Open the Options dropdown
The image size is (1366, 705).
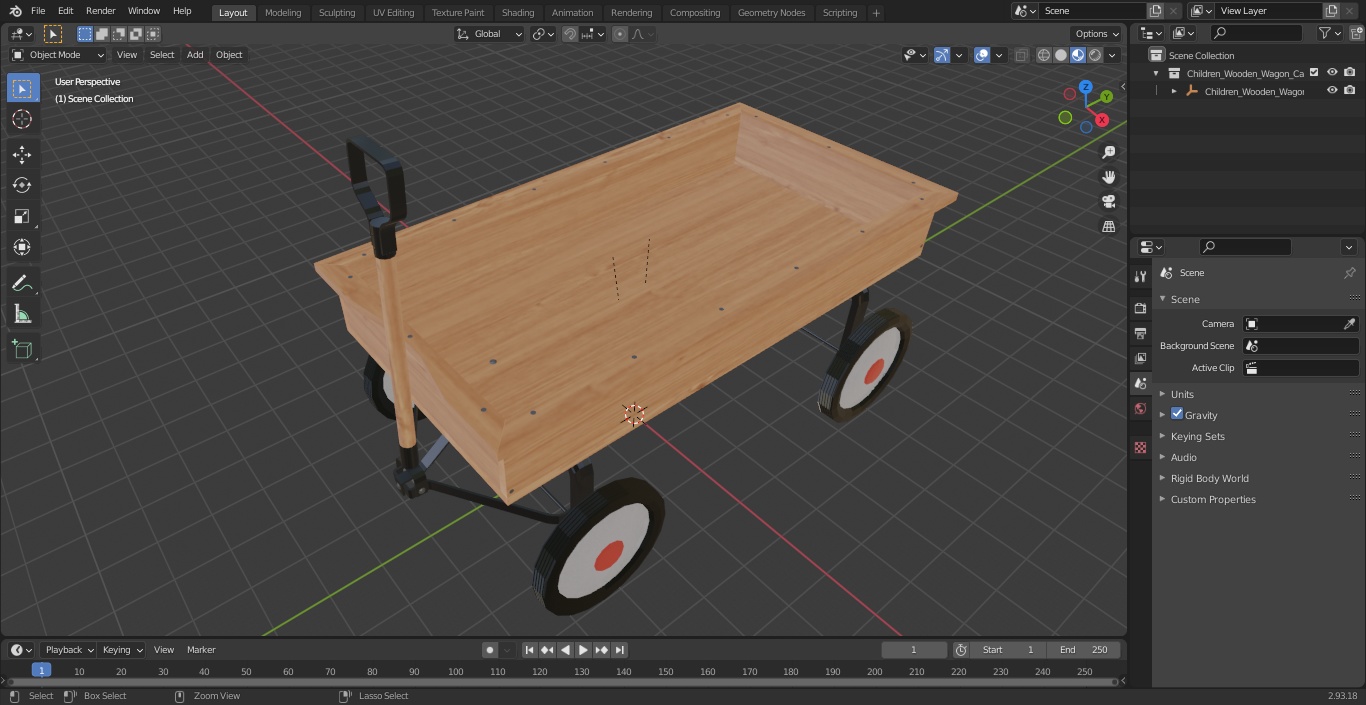[x=1096, y=34]
